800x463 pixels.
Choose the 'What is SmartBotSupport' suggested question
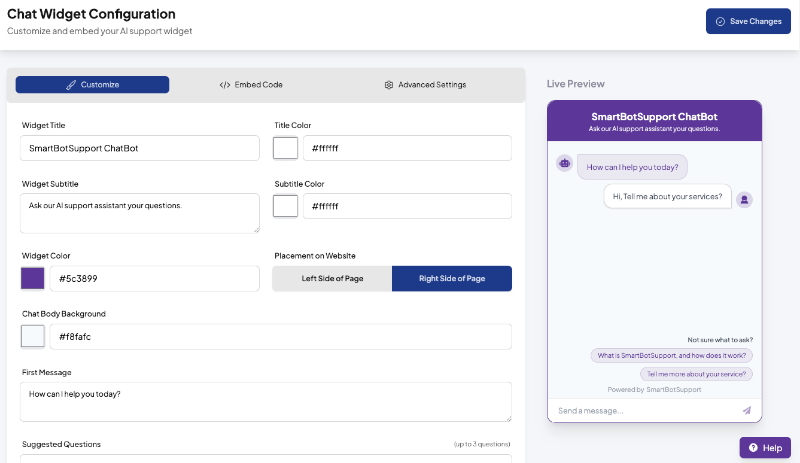pos(671,355)
